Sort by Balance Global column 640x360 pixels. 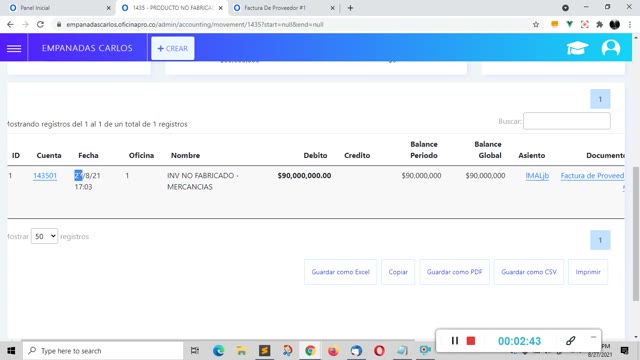[488, 150]
